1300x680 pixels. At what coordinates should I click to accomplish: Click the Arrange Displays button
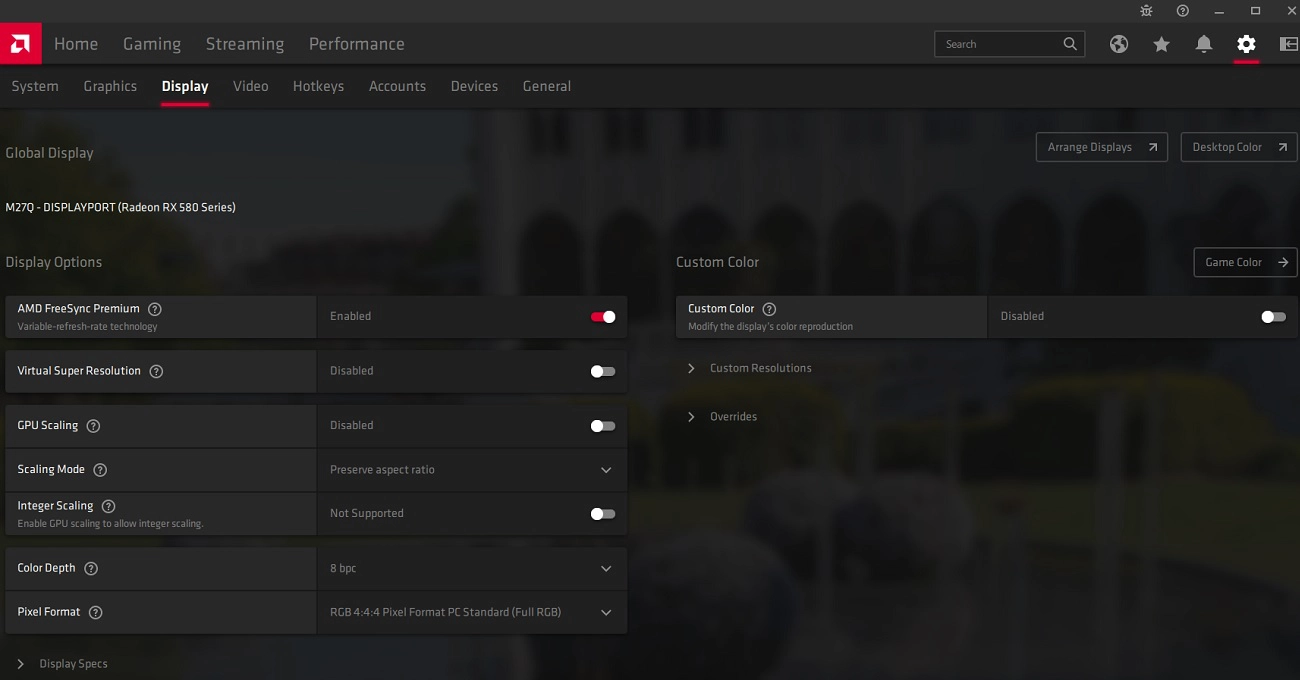click(x=1102, y=147)
